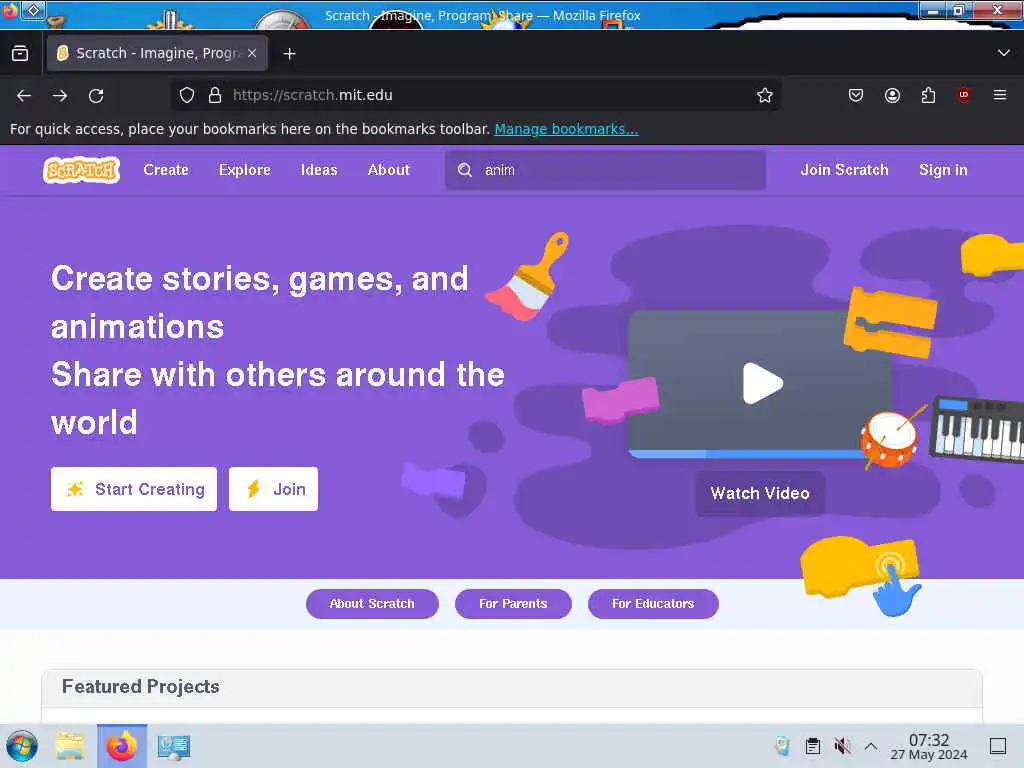1024x768 pixels.
Task: Close the Scratch tab
Action: [x=252, y=53]
